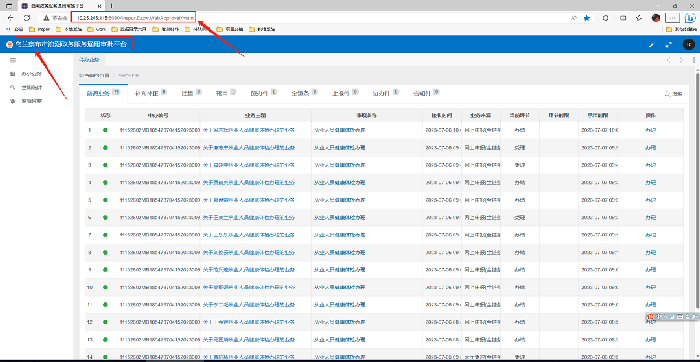This screenshot has width=700, height=362.
Task: Reload the page with refresh icon
Action: (x=27, y=18)
